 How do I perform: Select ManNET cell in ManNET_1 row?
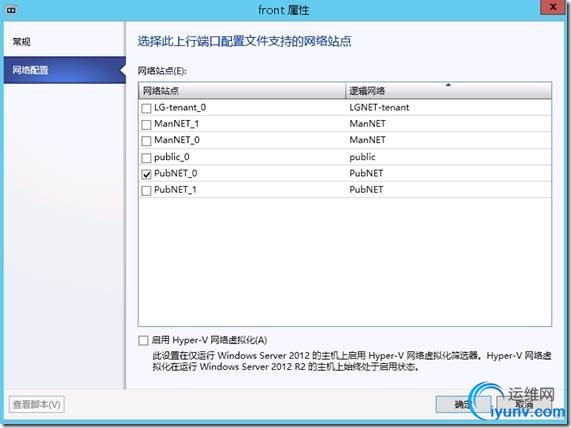367,124
